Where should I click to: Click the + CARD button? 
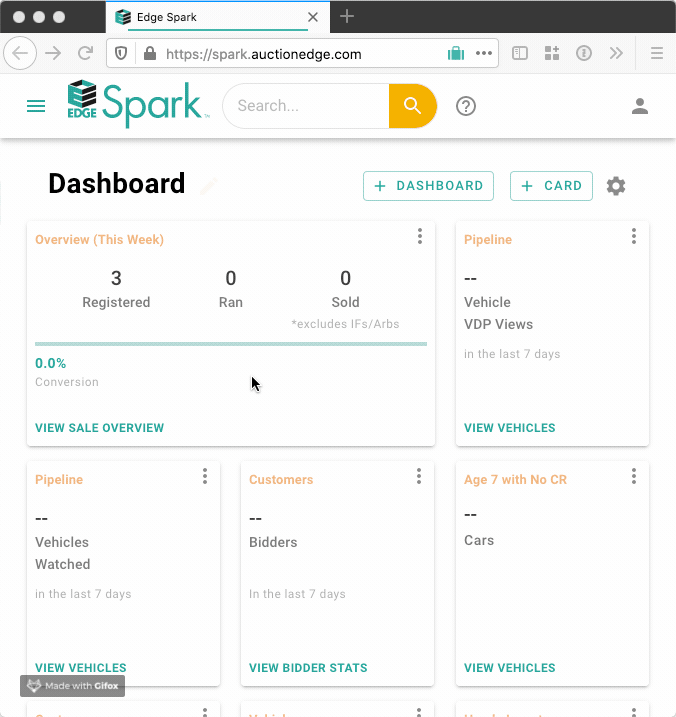(551, 186)
